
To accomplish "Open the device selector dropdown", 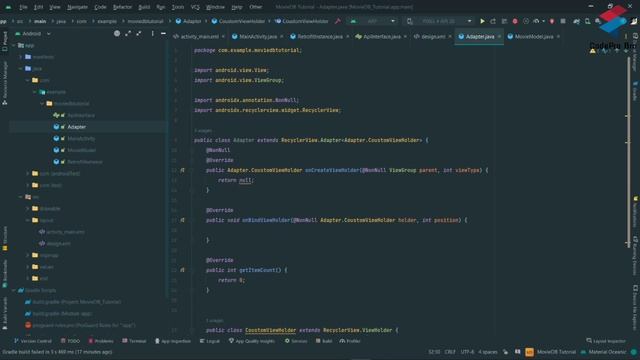I will [x=440, y=21].
